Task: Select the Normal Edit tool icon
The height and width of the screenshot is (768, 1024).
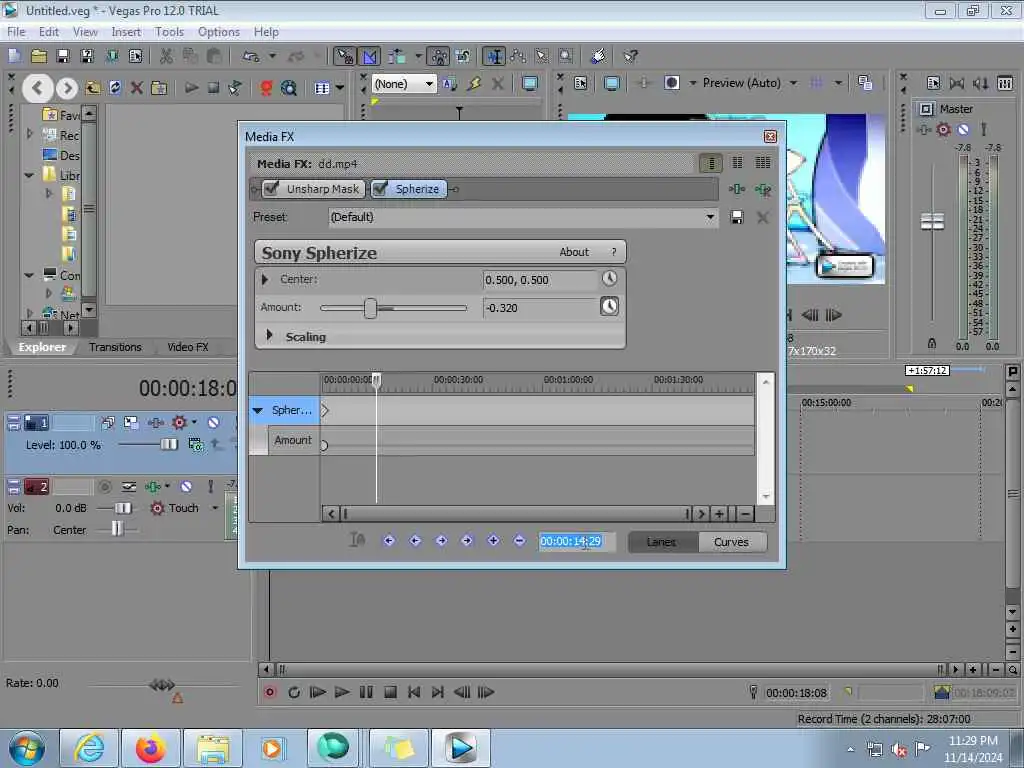Action: click(494, 56)
